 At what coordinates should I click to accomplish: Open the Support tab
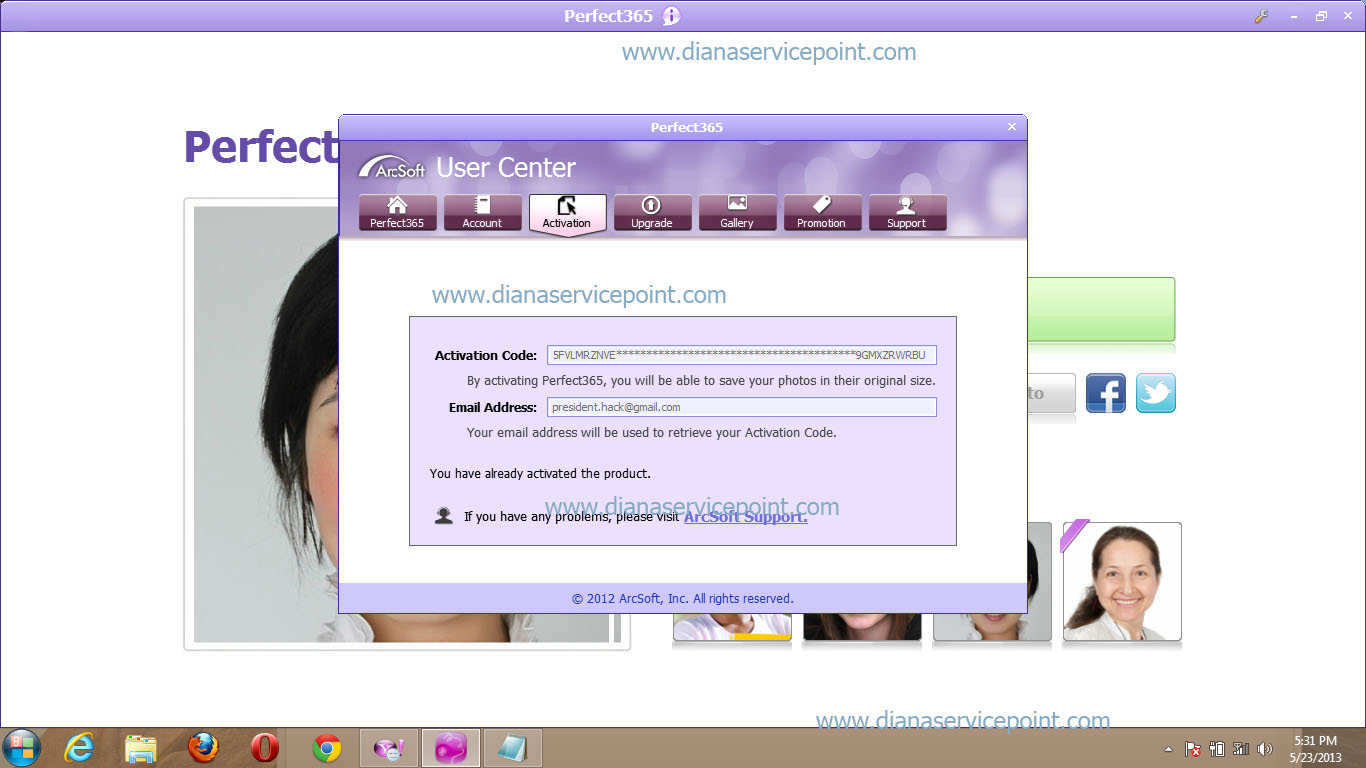(907, 212)
